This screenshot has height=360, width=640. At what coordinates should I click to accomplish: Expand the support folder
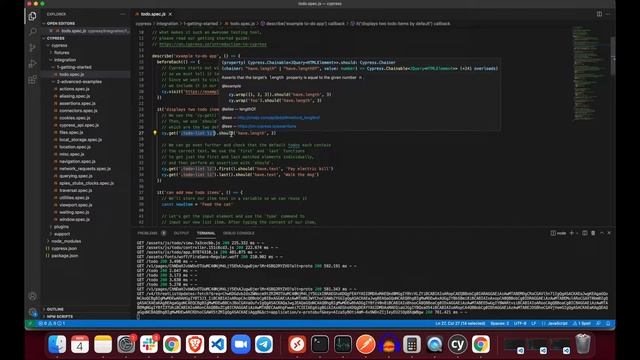[x=87, y=234]
